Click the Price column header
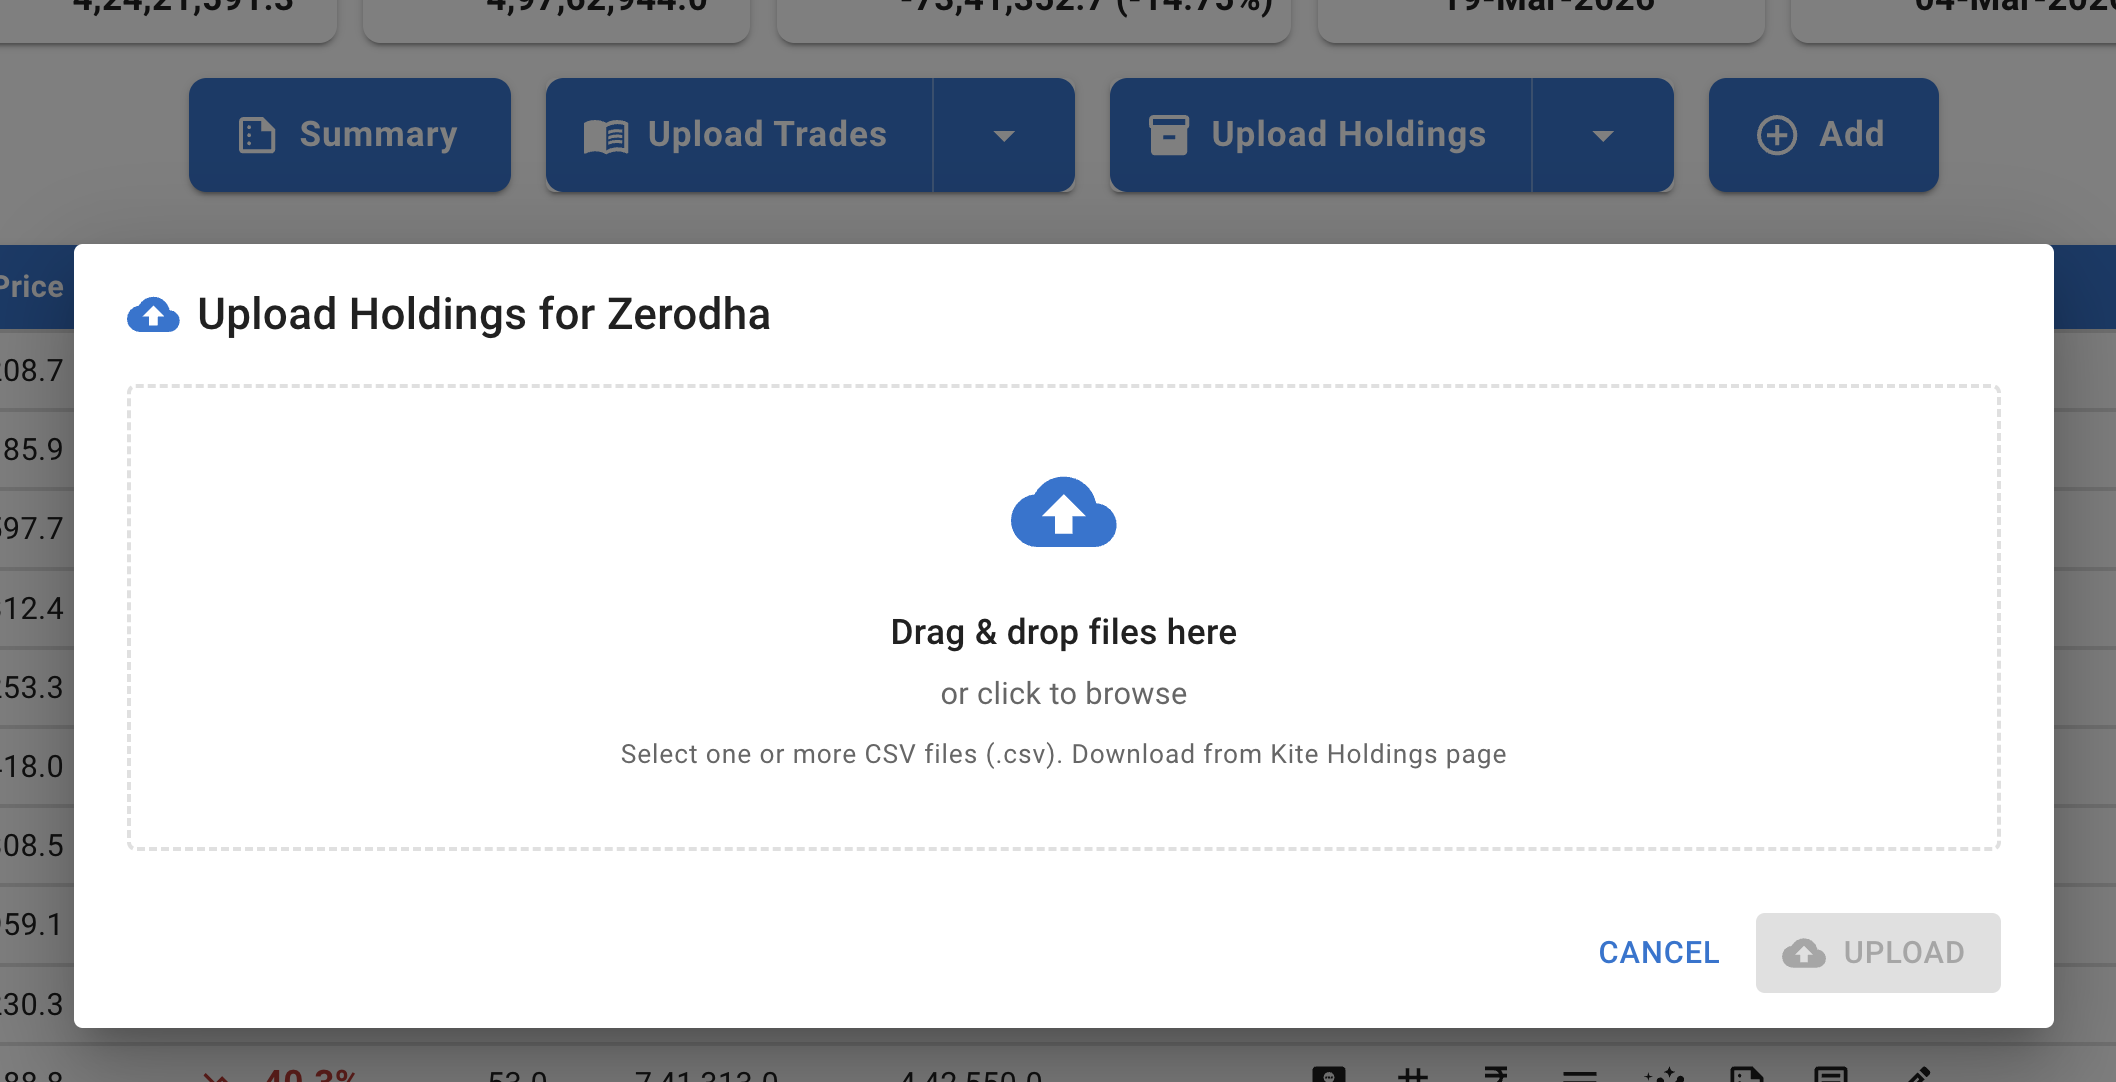Screen dimensions: 2116x1082 (32, 287)
